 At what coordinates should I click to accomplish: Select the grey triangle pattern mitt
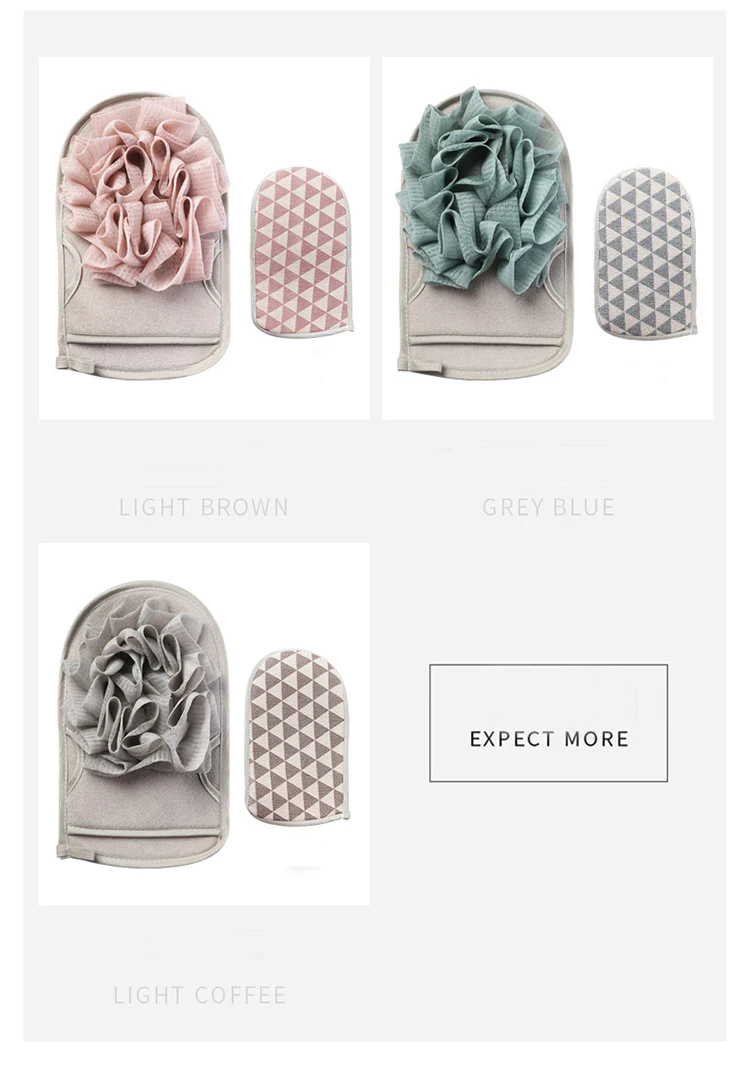[646, 253]
